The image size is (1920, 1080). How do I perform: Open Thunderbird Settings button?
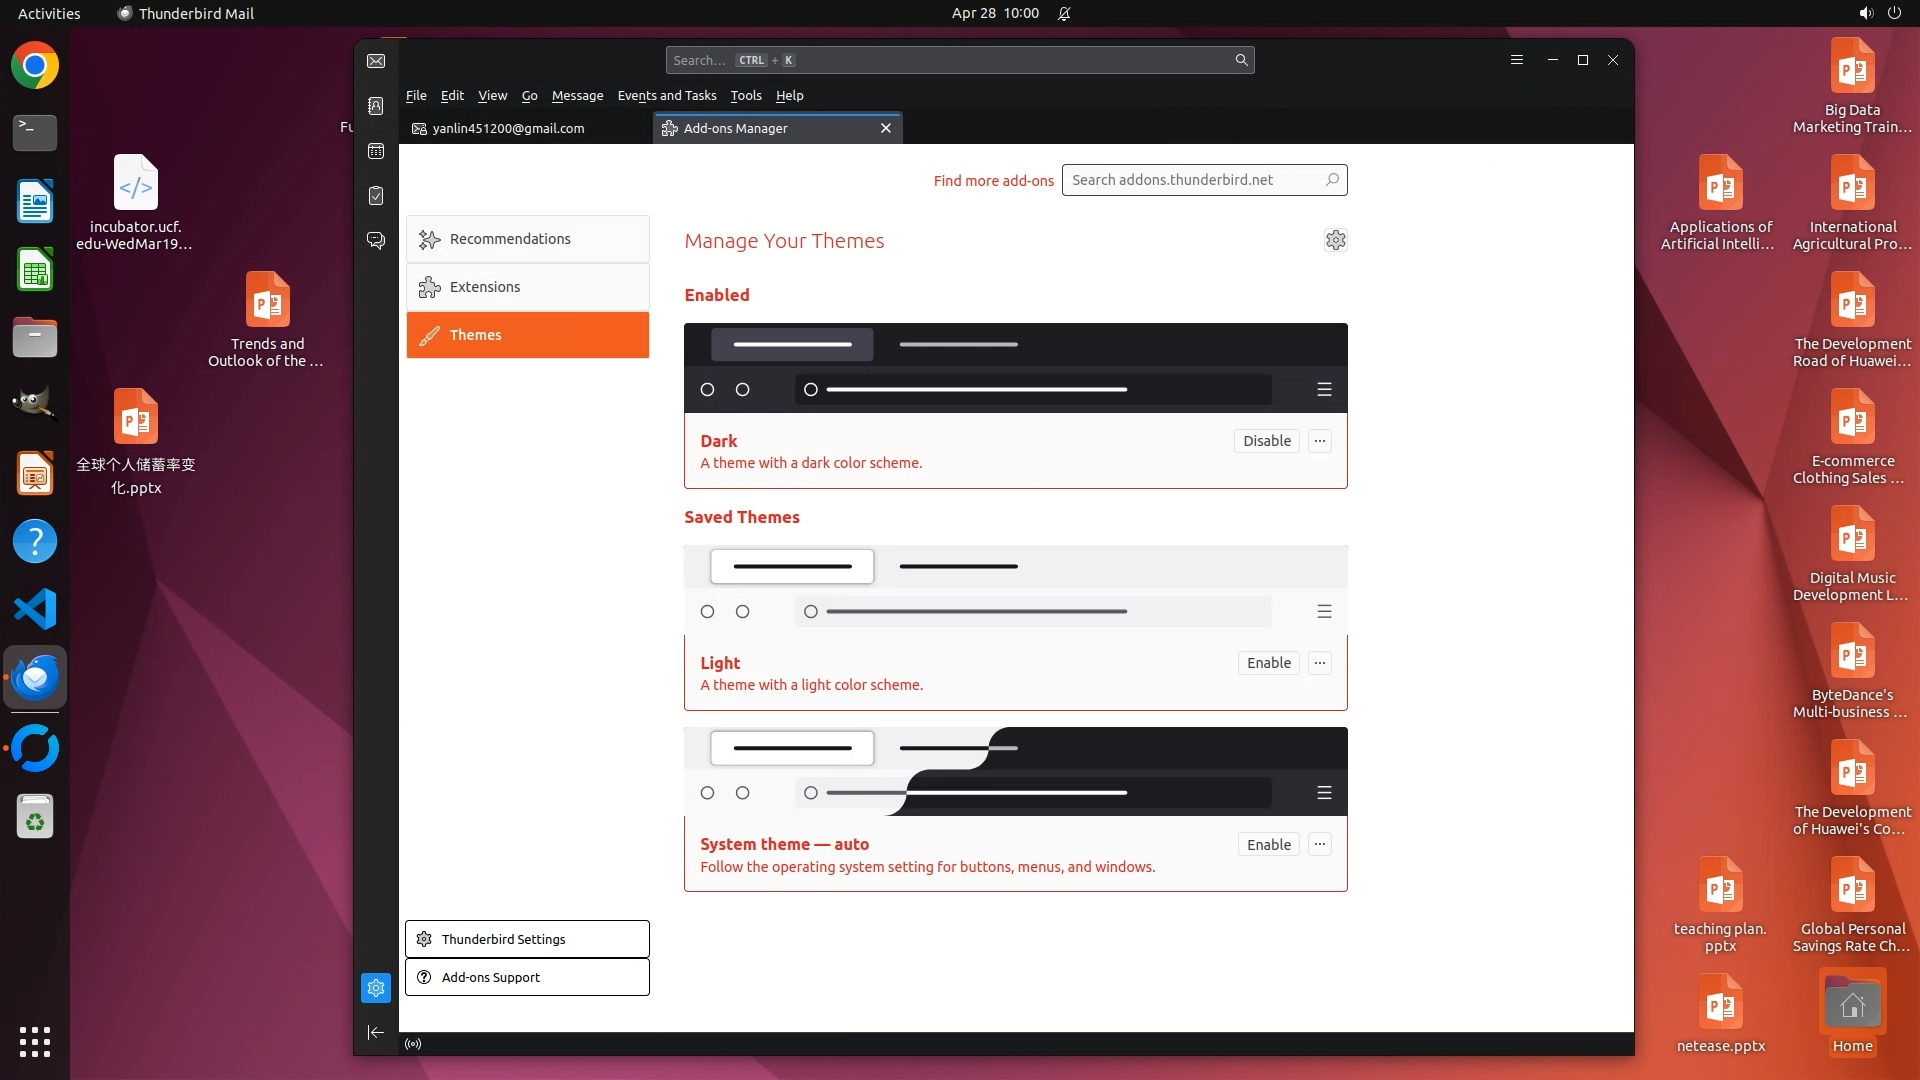(527, 939)
